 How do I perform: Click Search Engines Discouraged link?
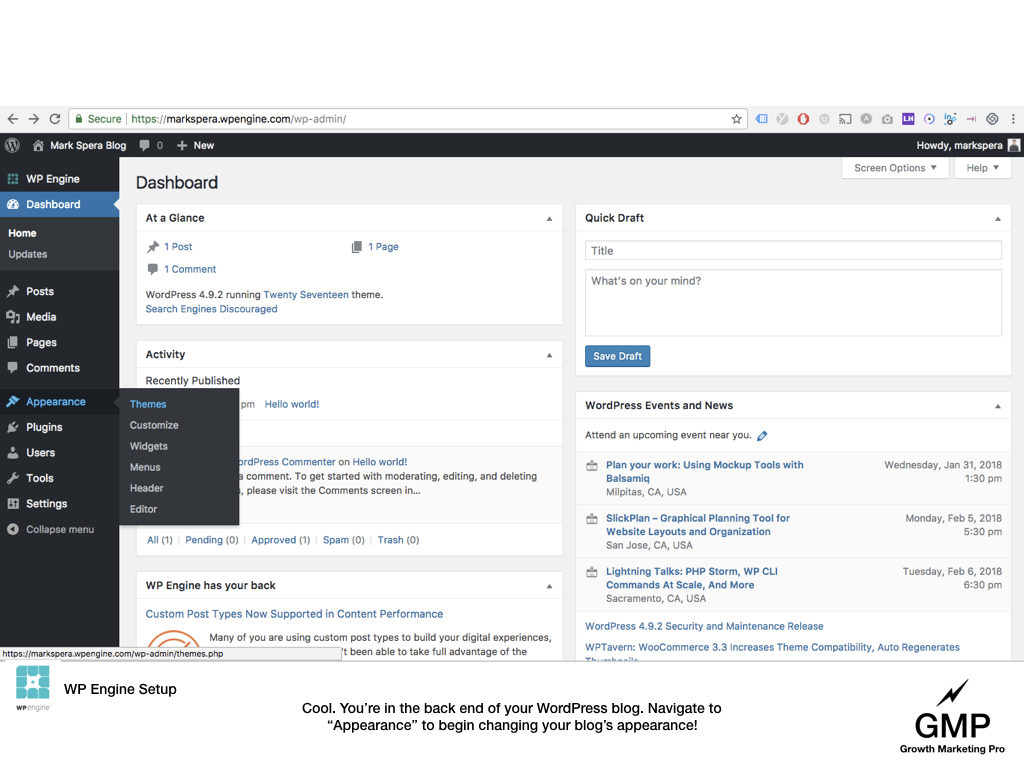click(212, 309)
